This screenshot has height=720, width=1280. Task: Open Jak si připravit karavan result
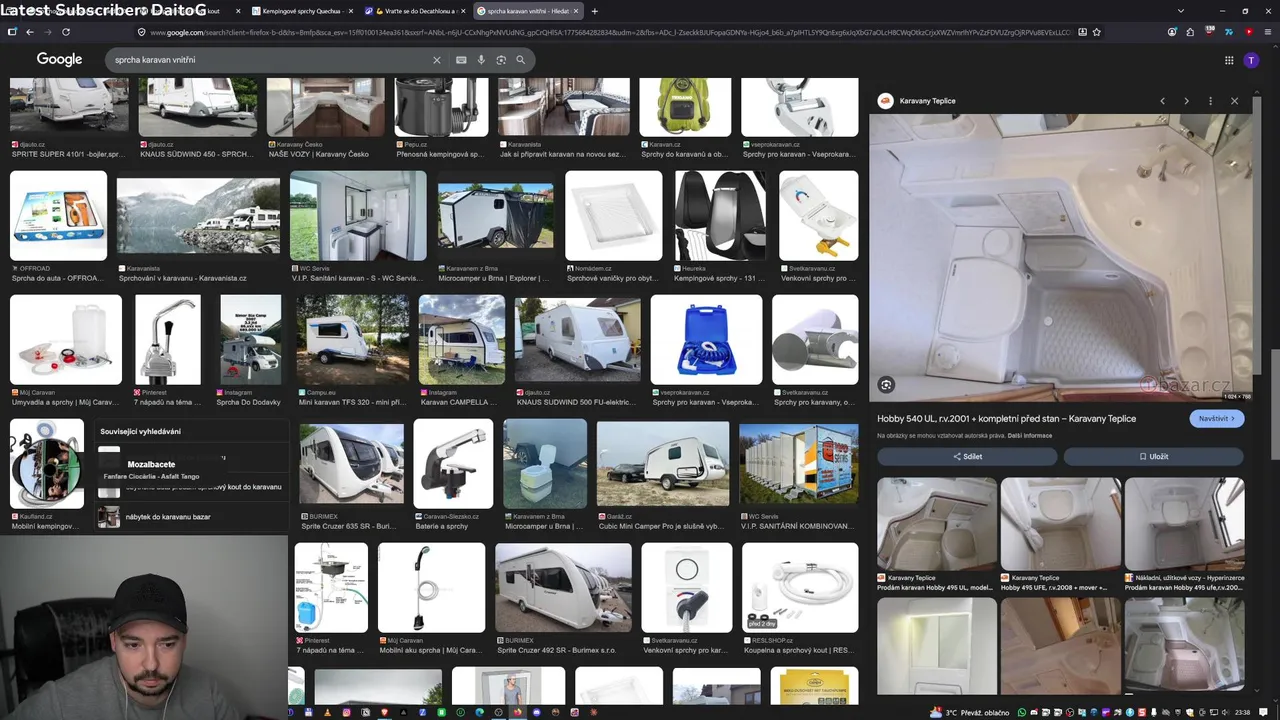pyautogui.click(x=564, y=118)
